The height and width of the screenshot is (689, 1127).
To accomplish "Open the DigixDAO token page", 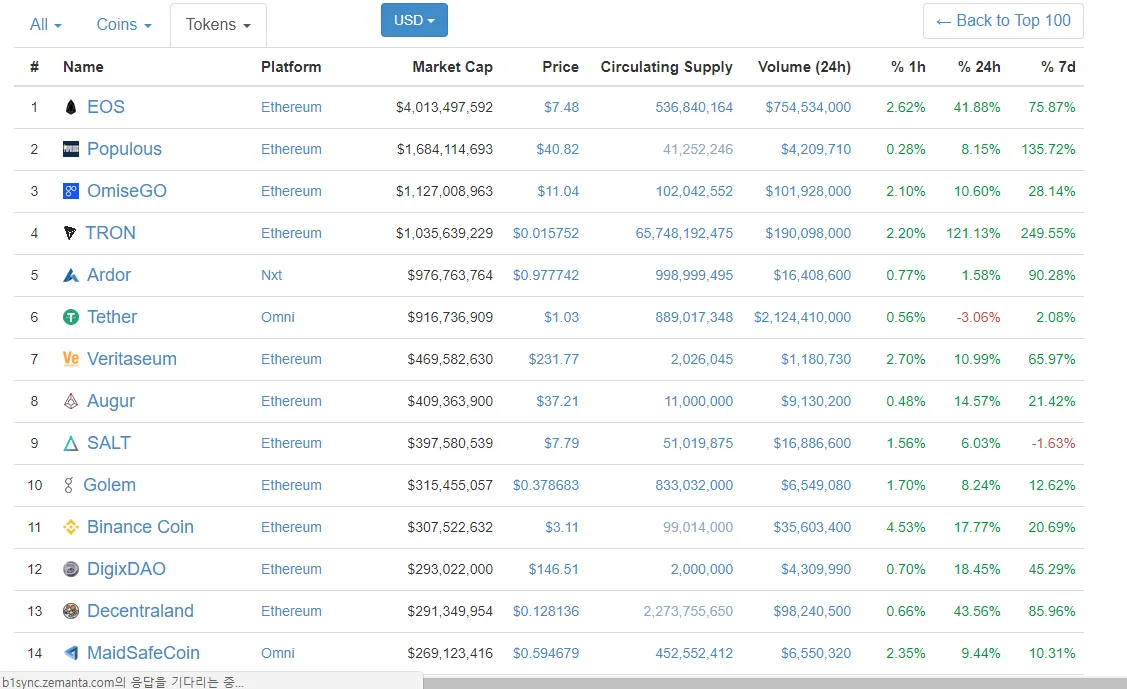I will pyautogui.click(x=126, y=569).
